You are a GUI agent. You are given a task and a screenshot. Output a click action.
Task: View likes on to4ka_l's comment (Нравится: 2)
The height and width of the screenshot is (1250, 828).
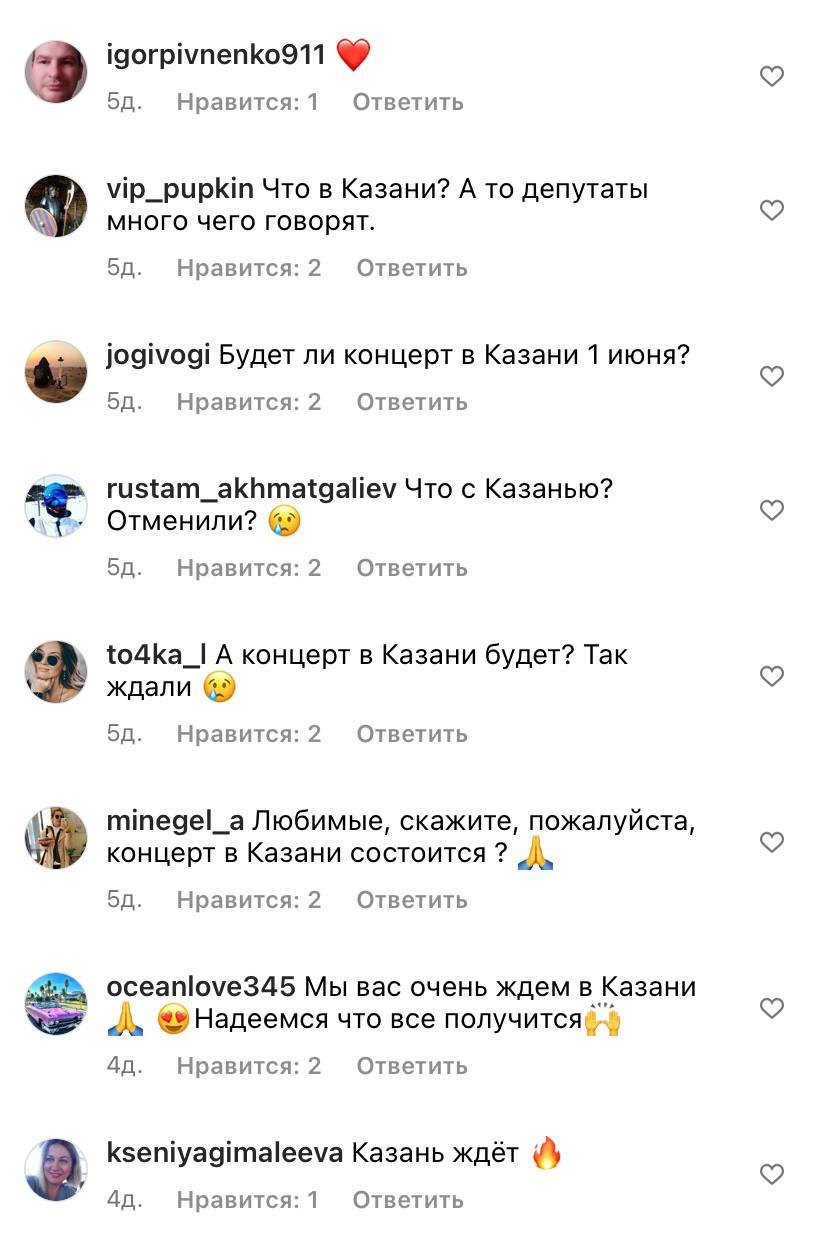[249, 734]
